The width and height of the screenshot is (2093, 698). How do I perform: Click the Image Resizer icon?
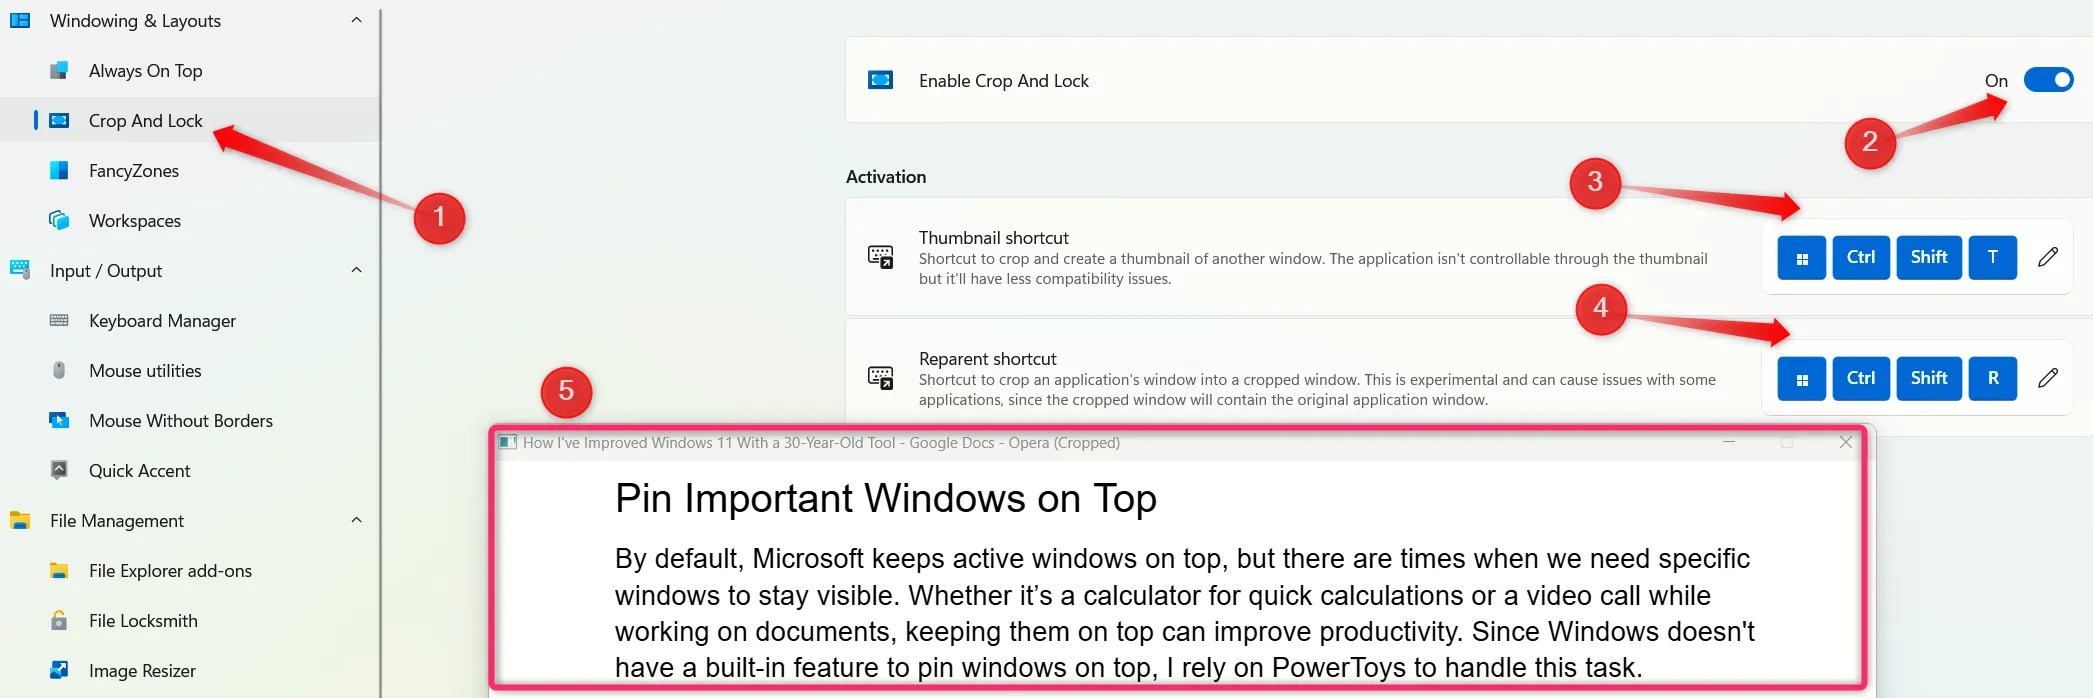[59, 670]
